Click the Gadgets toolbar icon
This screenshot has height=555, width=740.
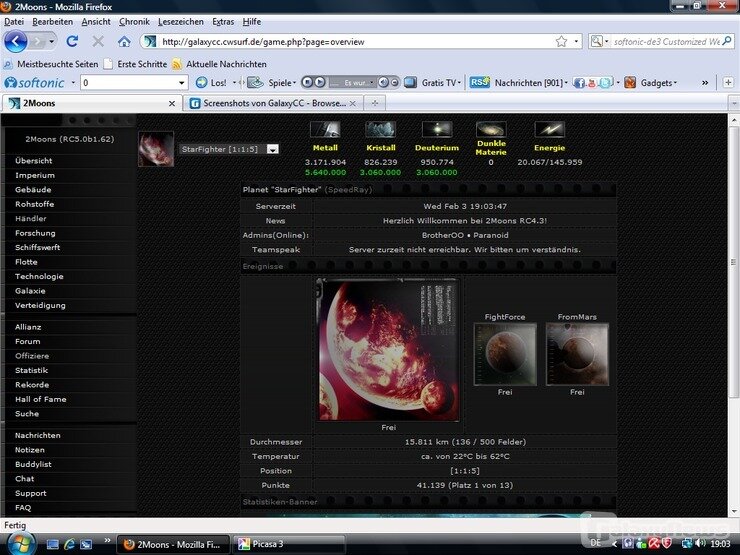[x=630, y=83]
